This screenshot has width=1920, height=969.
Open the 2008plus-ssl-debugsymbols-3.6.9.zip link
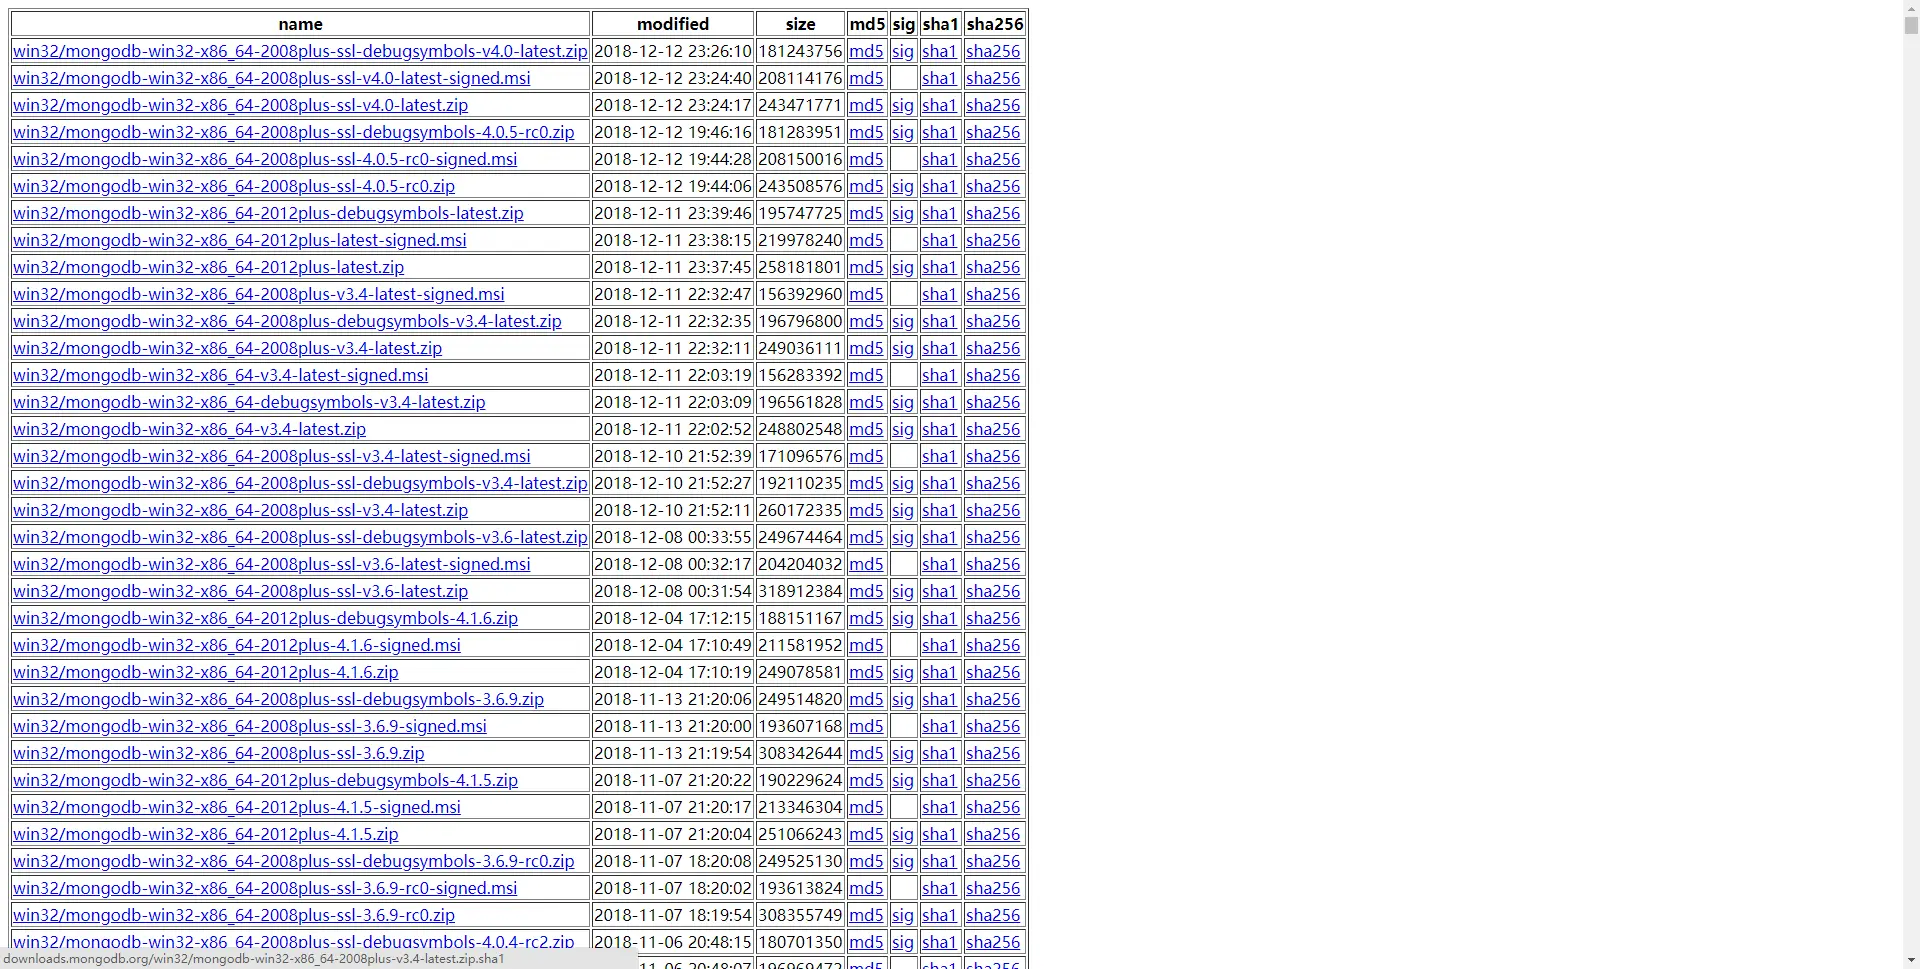tap(278, 699)
